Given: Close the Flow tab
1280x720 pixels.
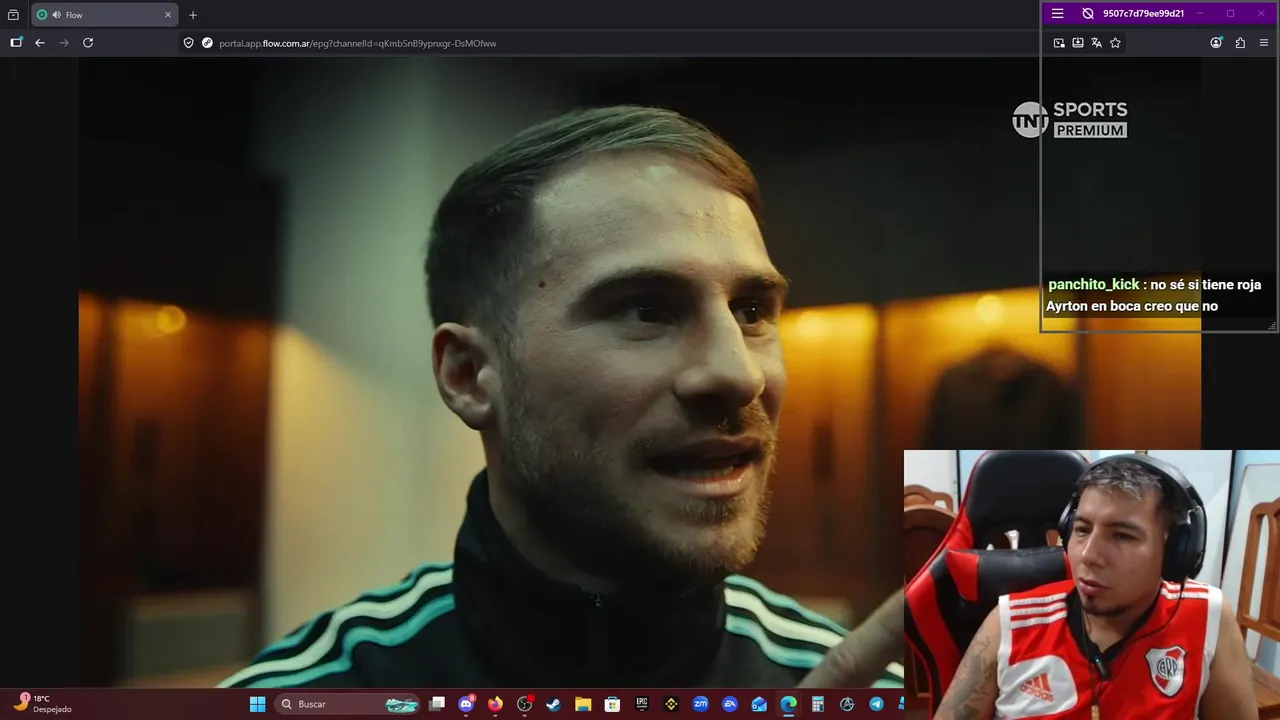Looking at the screenshot, I should coord(168,15).
